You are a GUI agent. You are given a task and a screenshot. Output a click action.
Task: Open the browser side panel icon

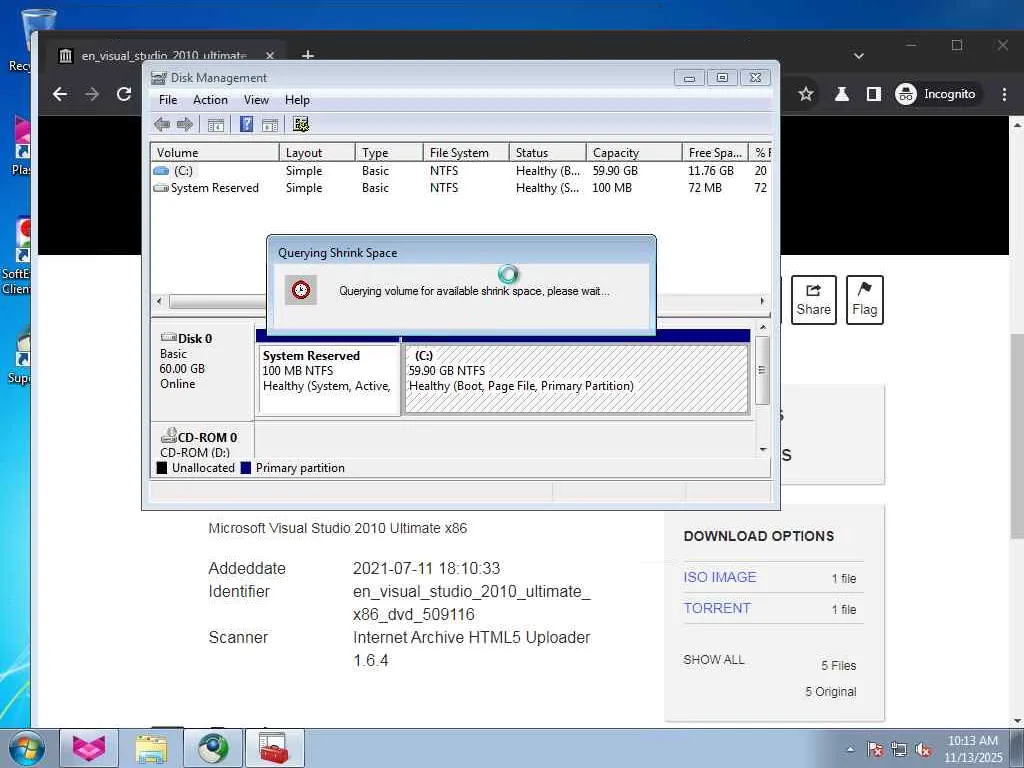click(874, 94)
